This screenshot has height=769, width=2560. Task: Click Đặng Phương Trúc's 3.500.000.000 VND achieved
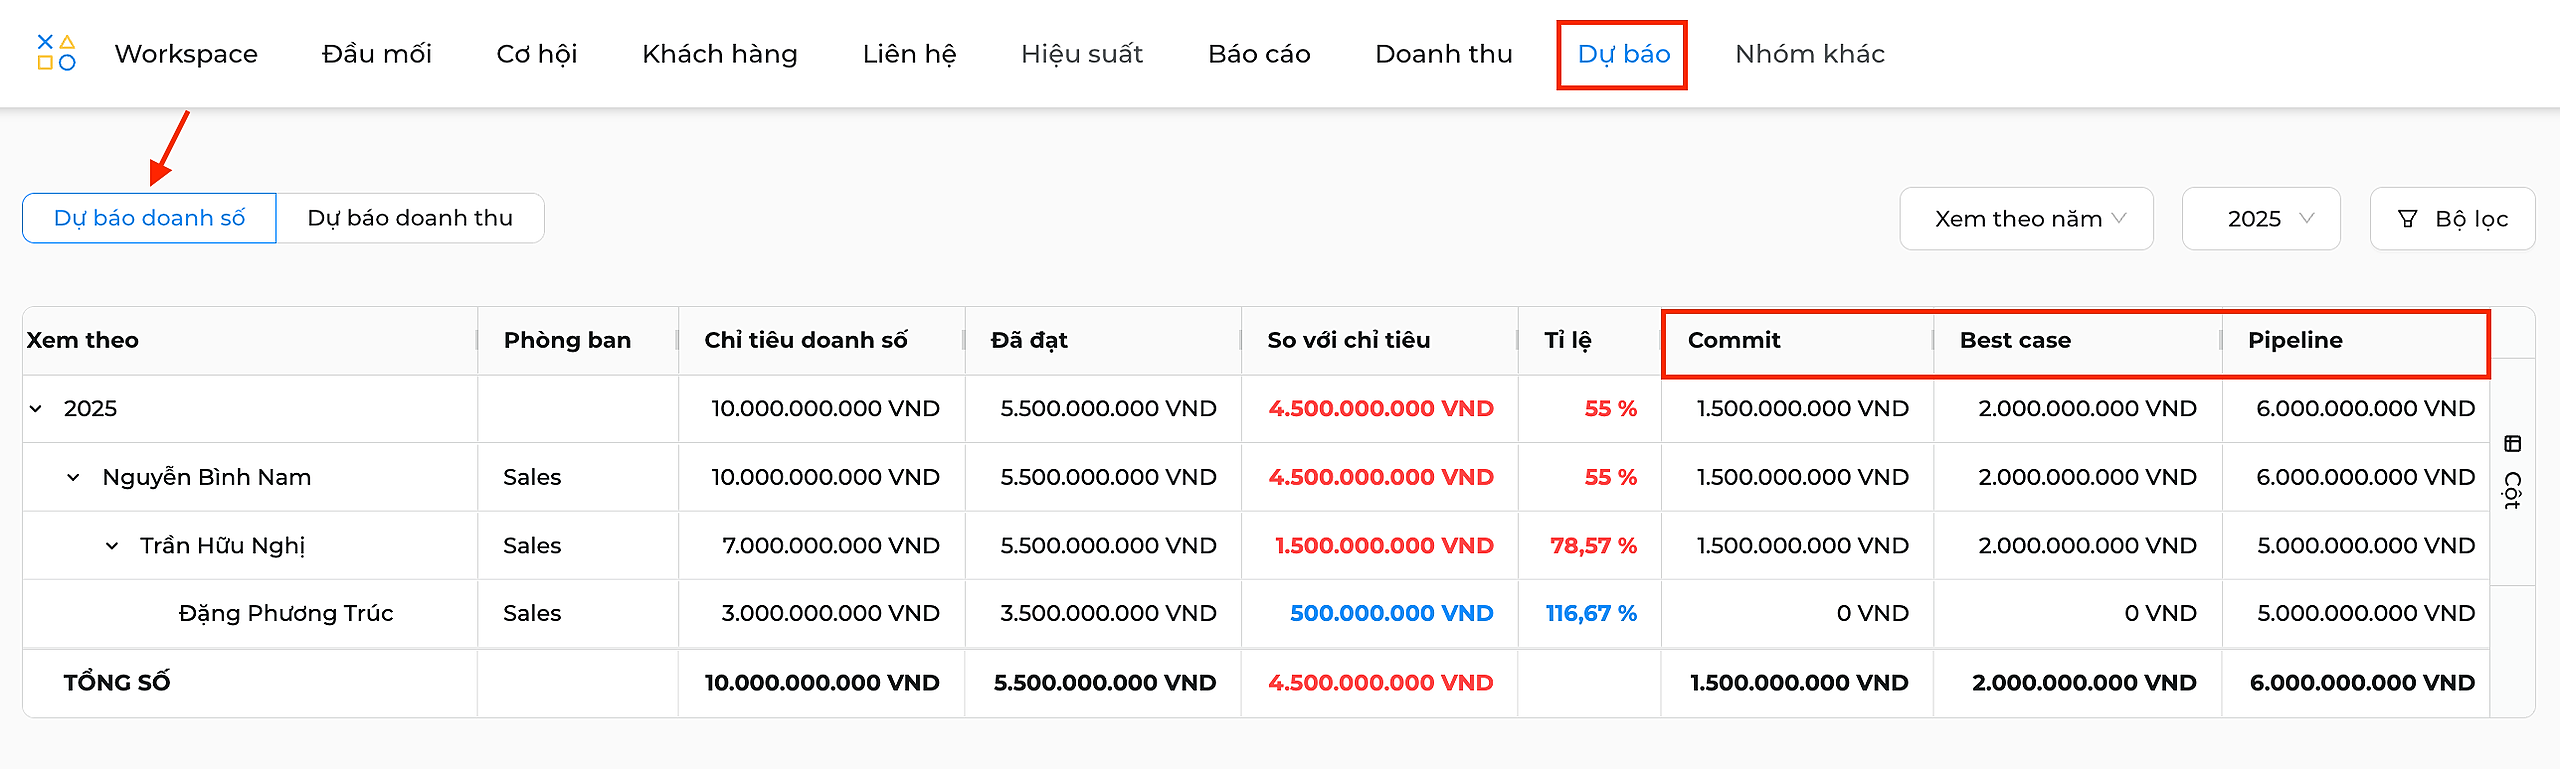(1108, 614)
